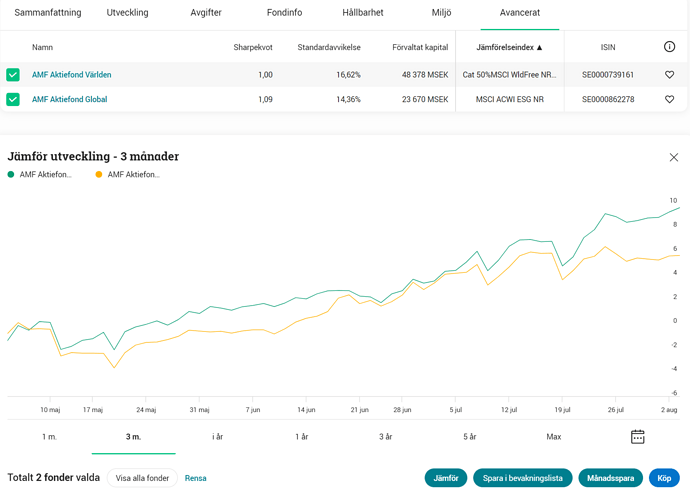Go to the Miljö tab
690x497 pixels.
(x=441, y=13)
